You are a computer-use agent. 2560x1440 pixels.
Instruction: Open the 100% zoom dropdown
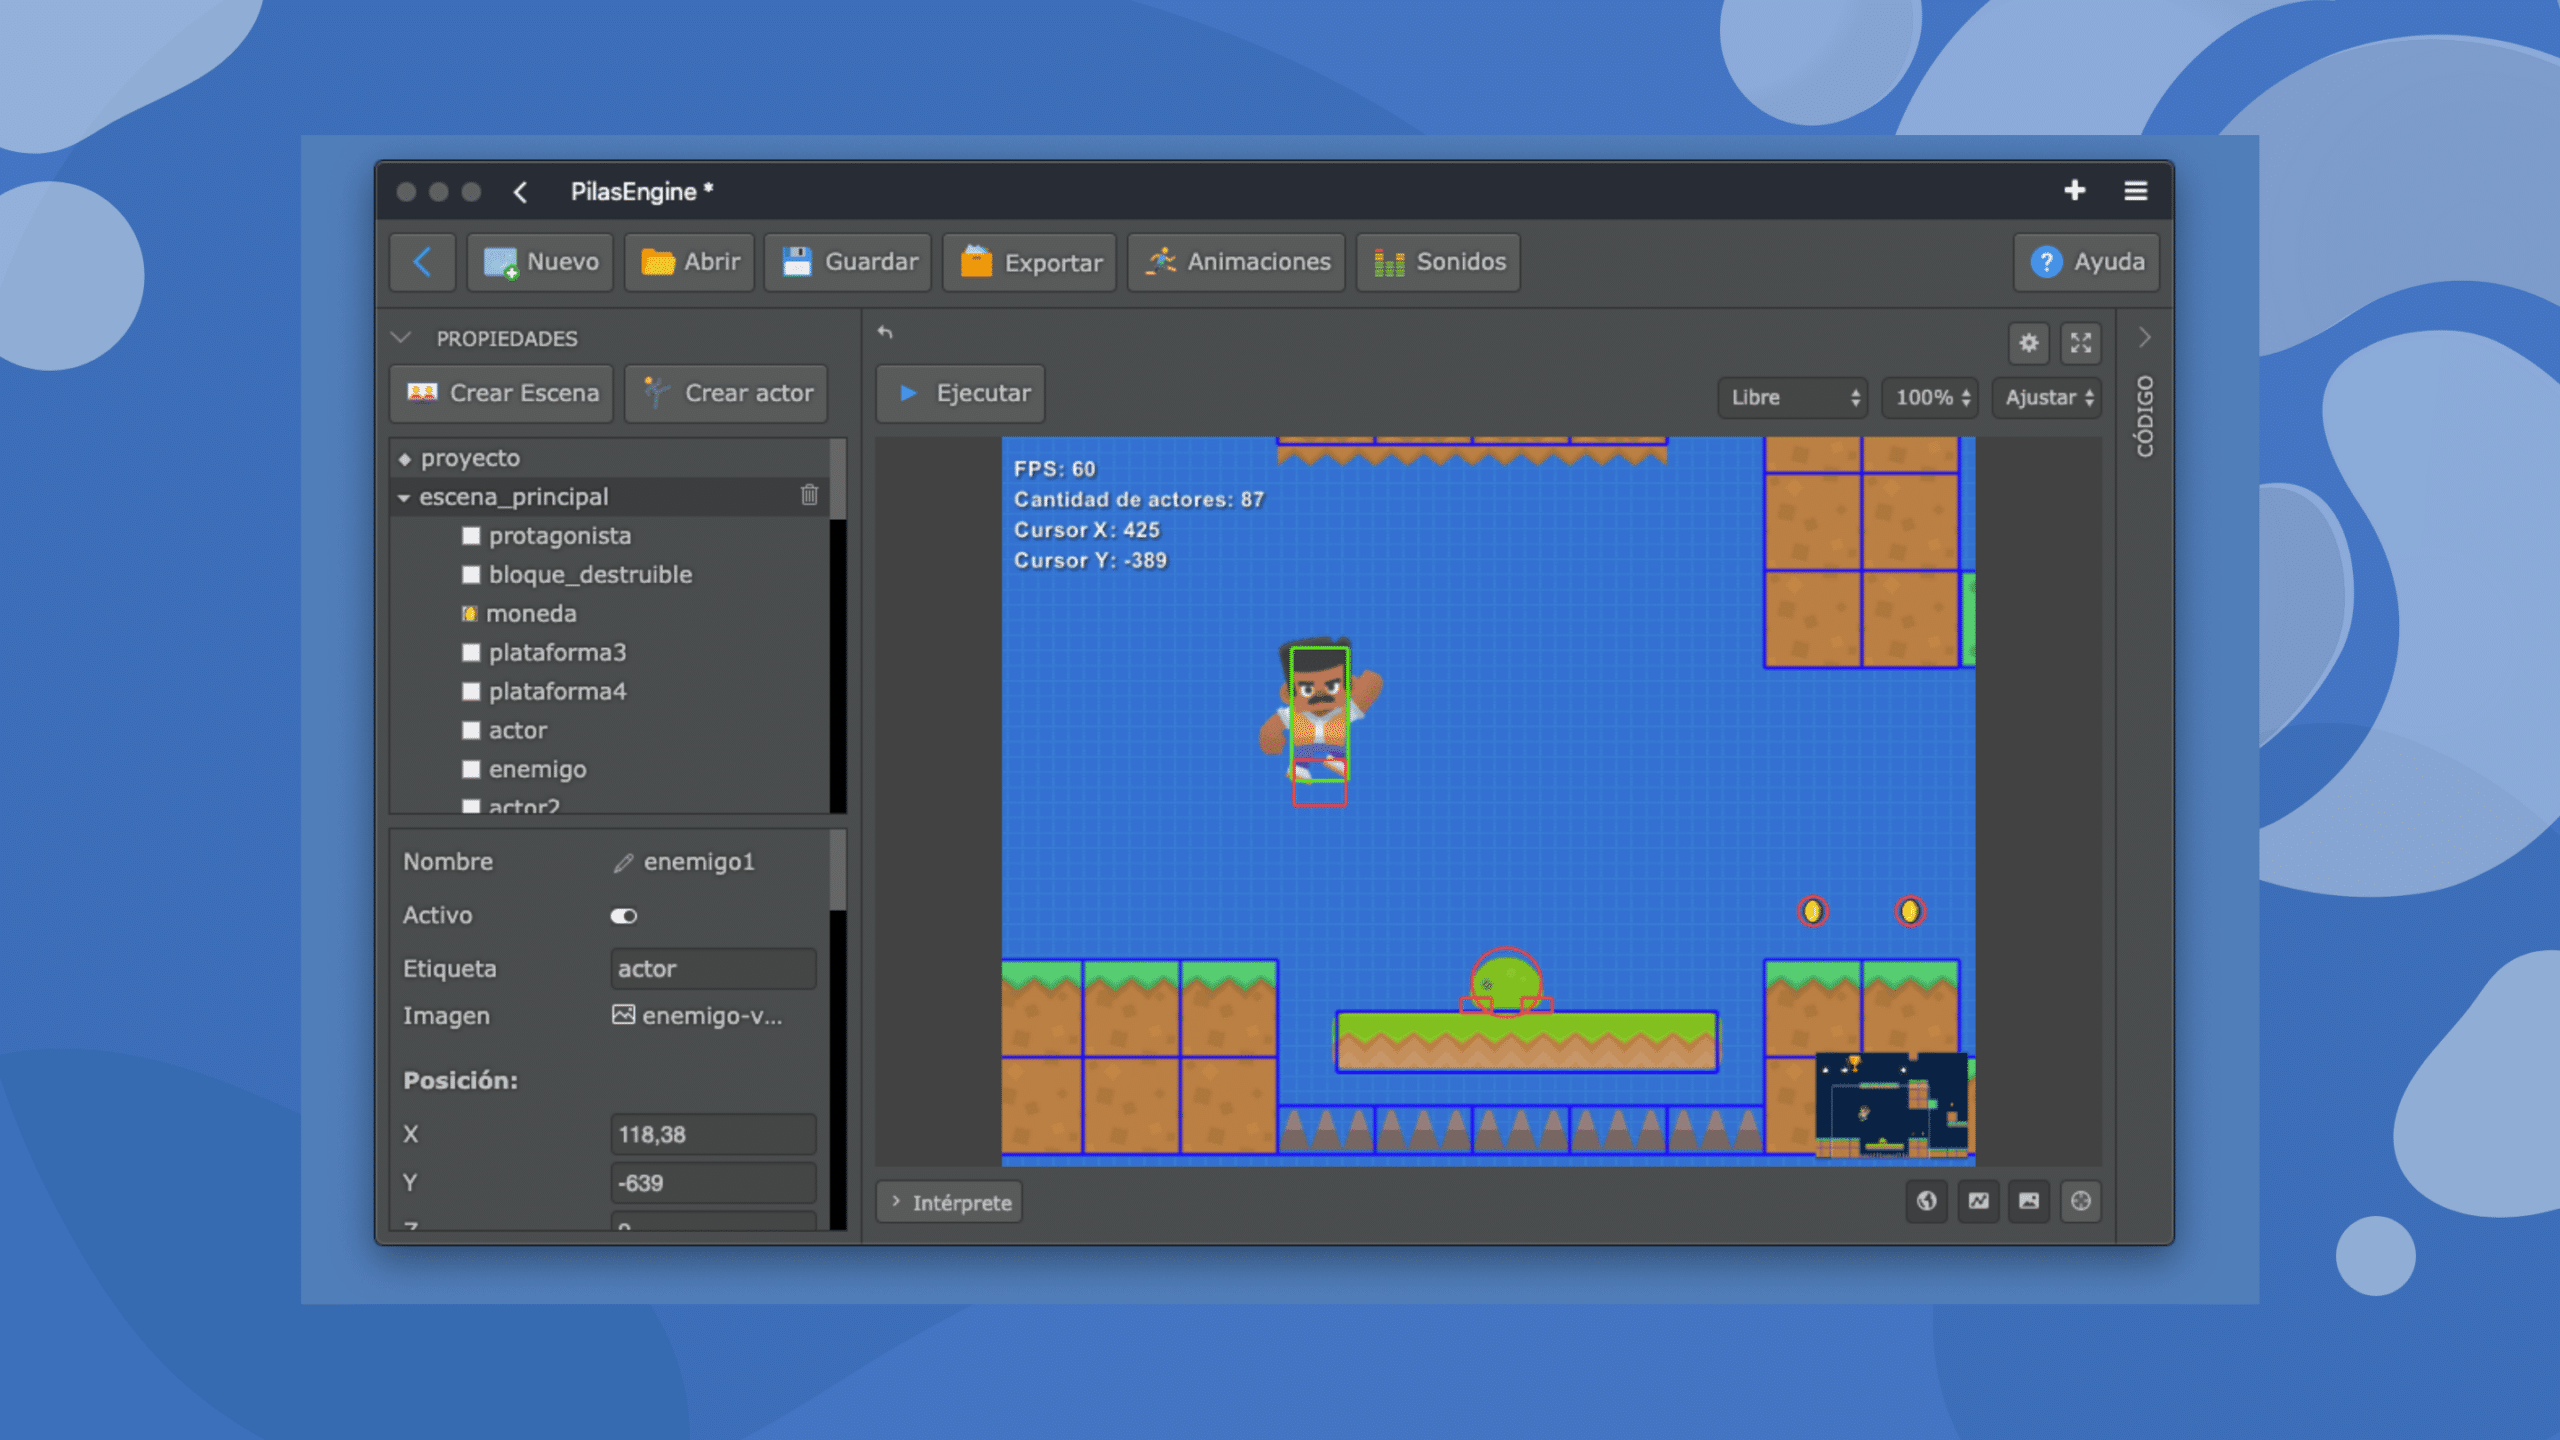(1930, 397)
